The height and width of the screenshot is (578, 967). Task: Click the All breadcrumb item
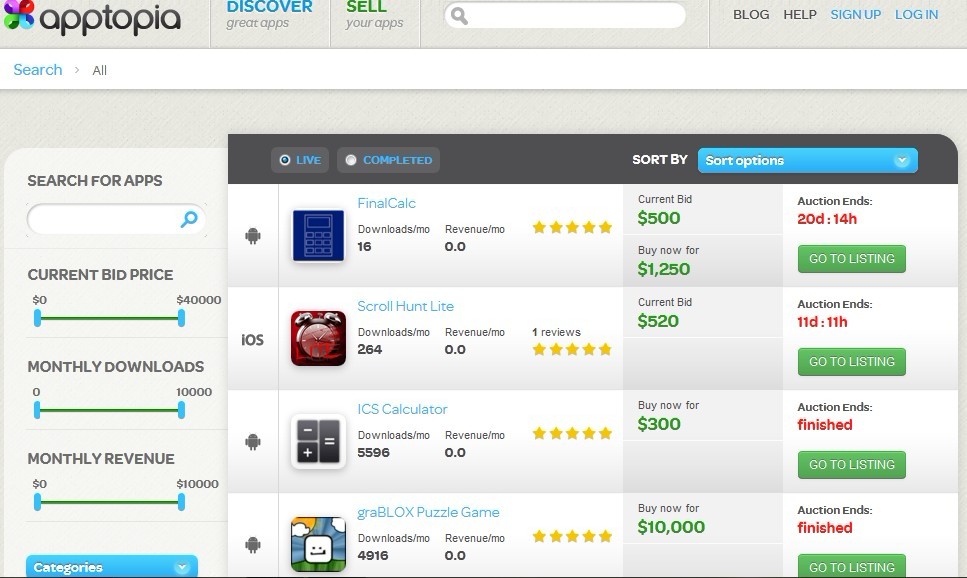pos(99,70)
